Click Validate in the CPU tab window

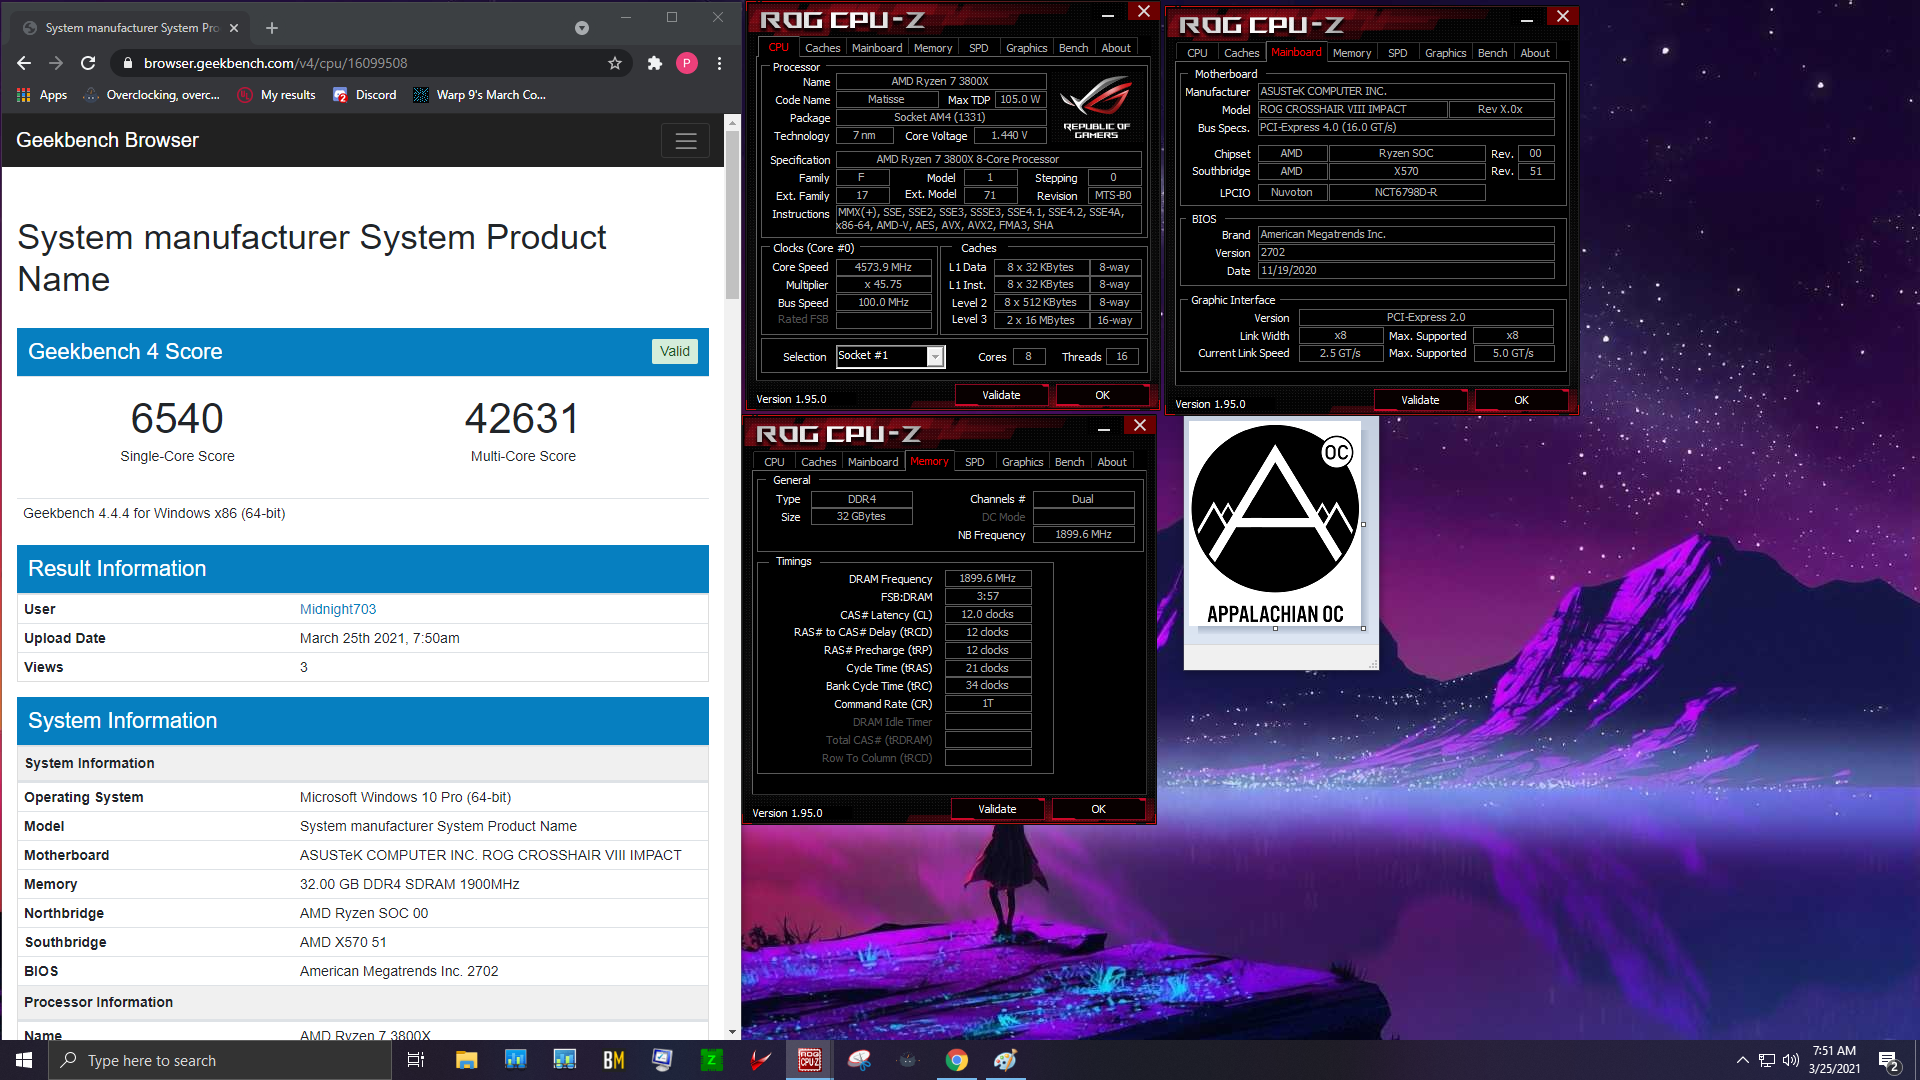click(1001, 395)
